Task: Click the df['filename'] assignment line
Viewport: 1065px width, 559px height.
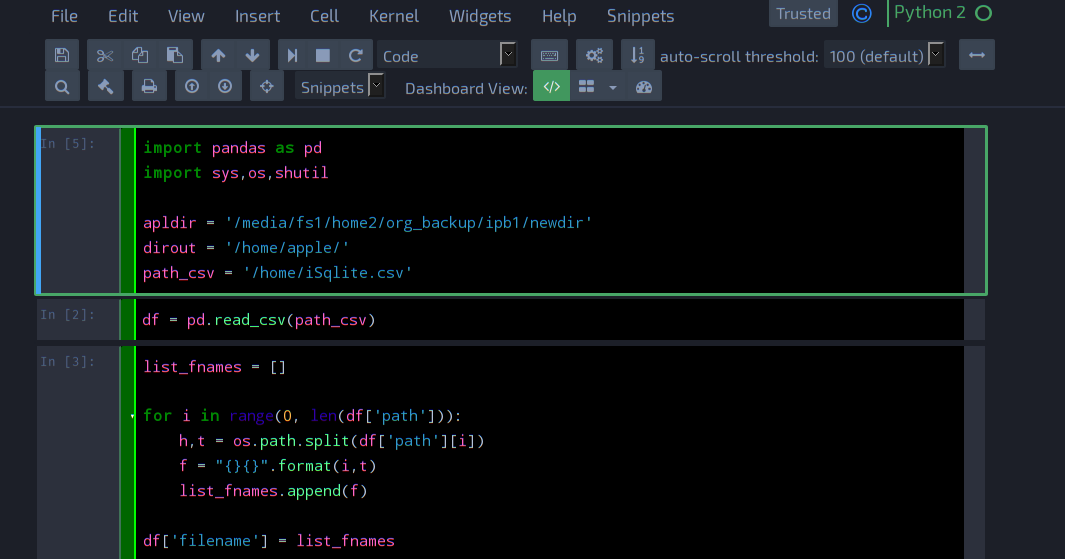Action: (269, 541)
